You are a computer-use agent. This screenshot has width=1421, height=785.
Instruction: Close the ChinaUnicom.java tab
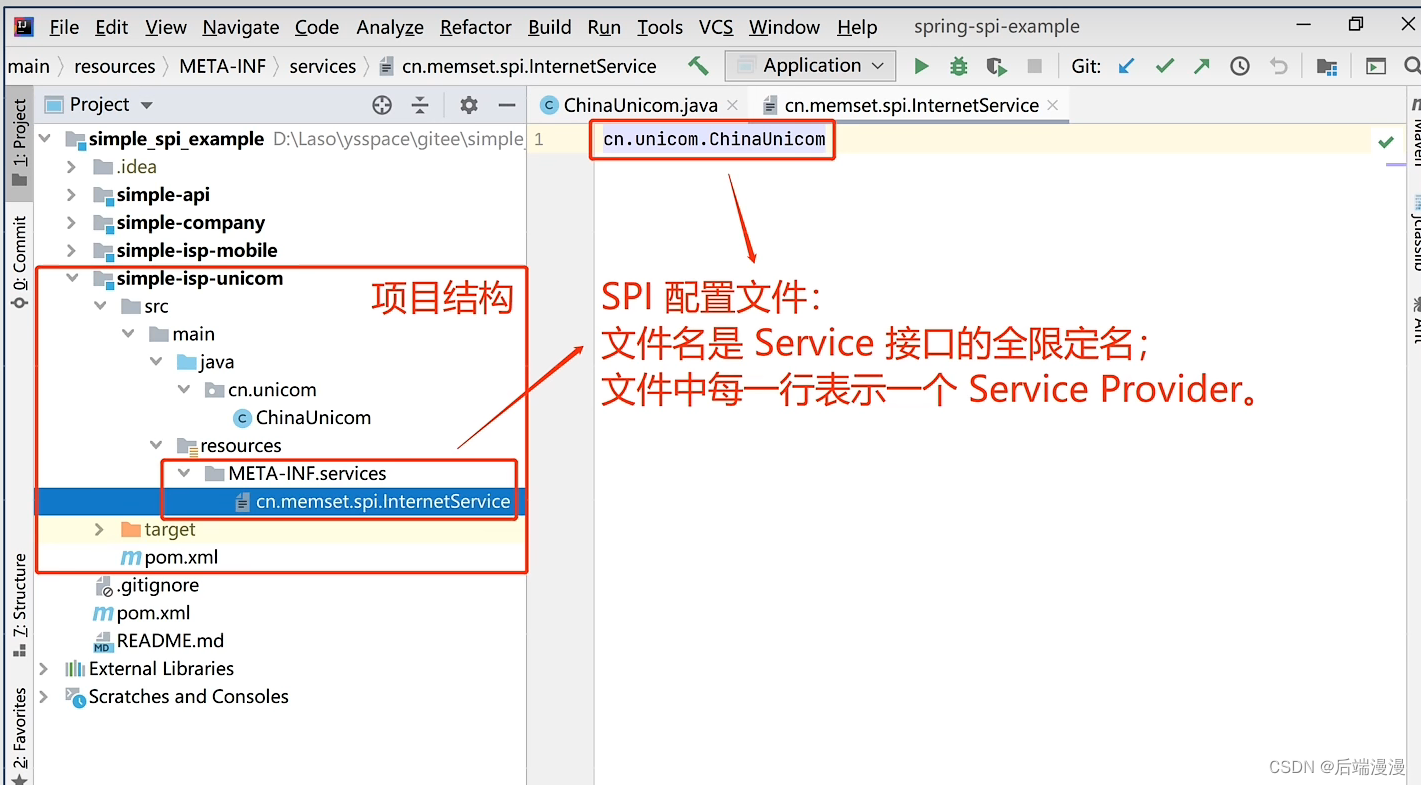click(x=733, y=105)
